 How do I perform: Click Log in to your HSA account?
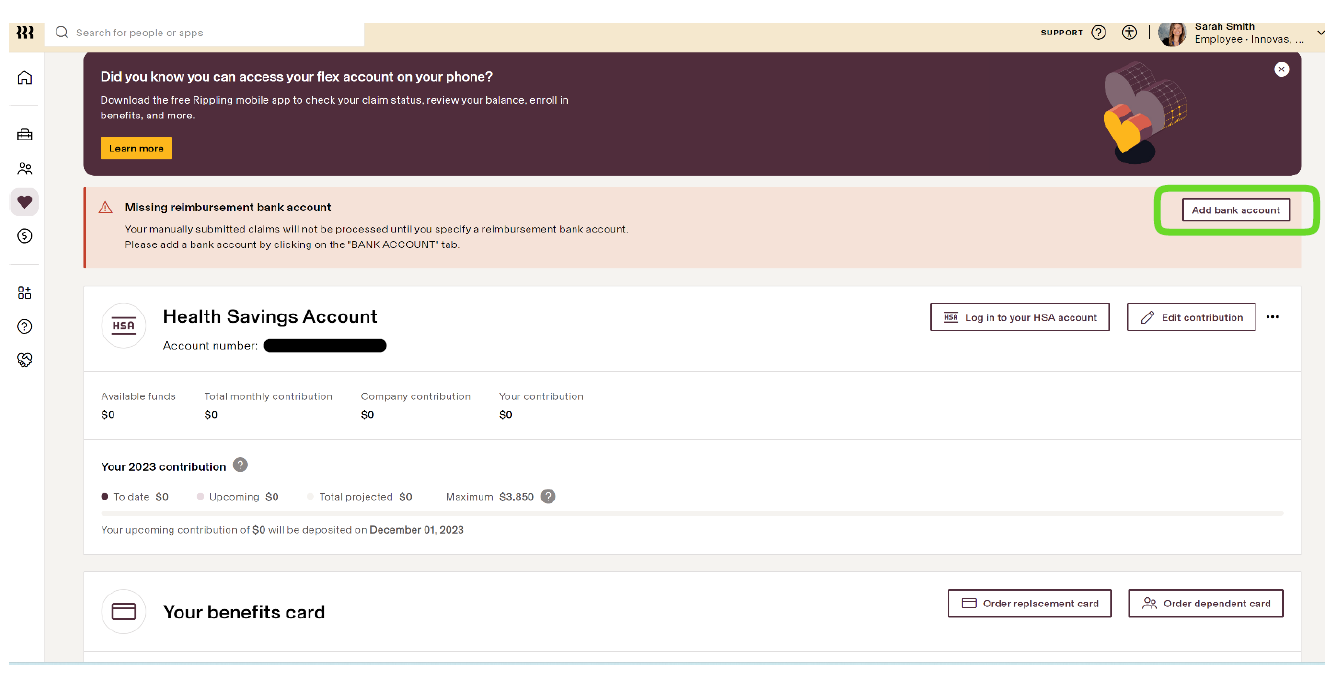pos(1020,317)
